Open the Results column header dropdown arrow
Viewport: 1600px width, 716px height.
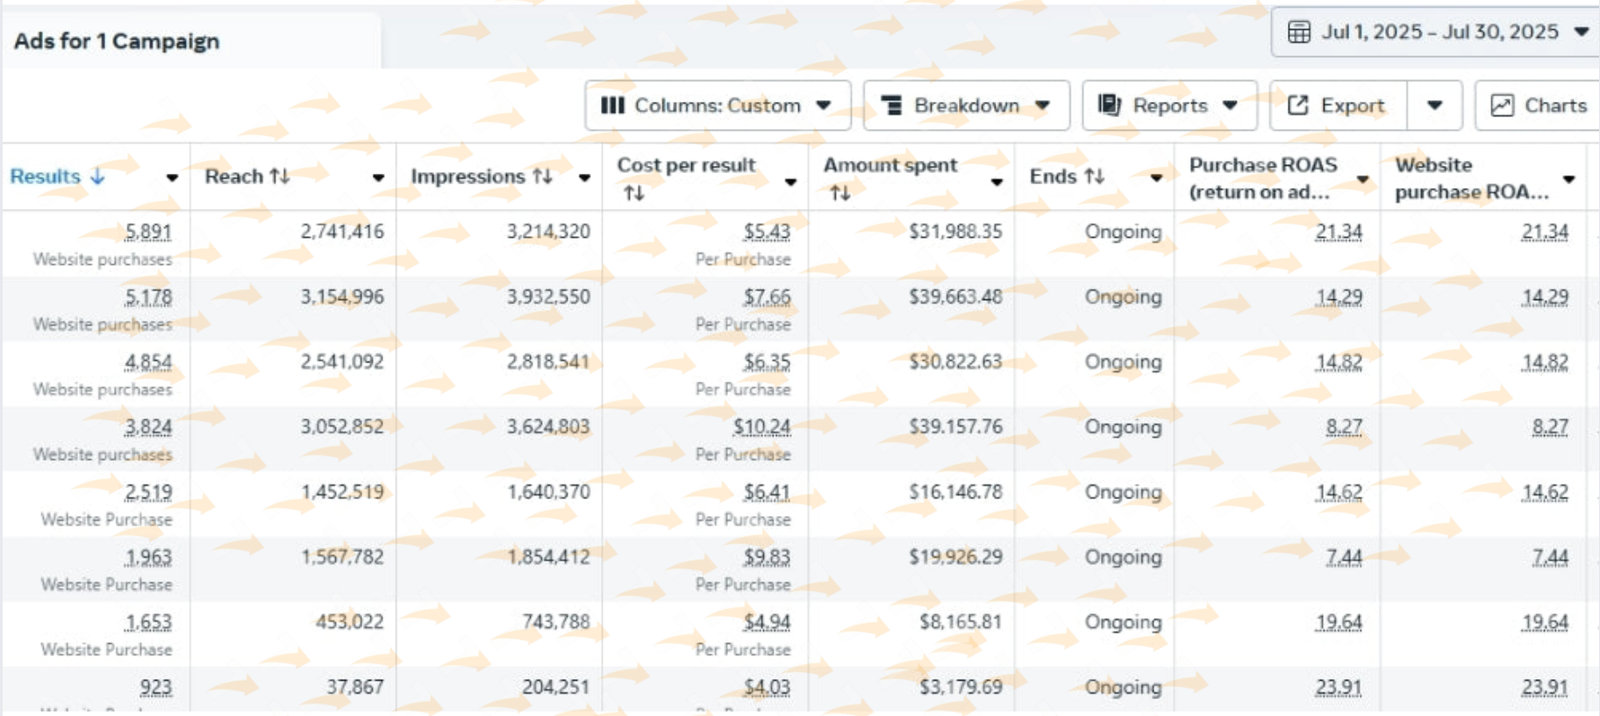(x=172, y=178)
